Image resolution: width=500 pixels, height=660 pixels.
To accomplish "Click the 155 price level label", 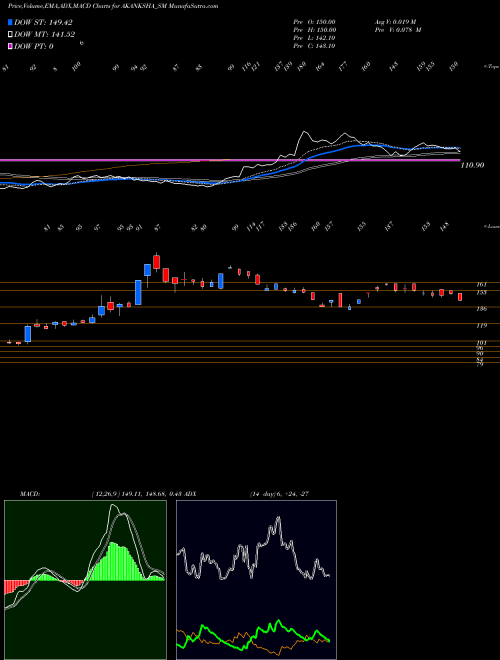I will coord(481,292).
